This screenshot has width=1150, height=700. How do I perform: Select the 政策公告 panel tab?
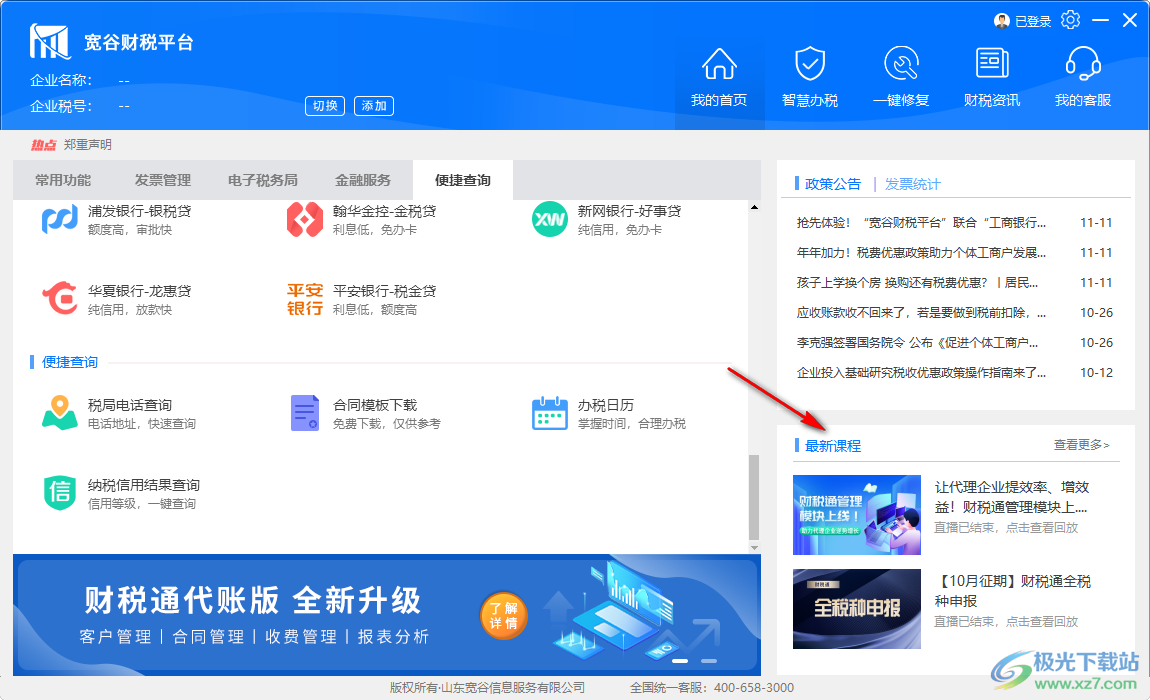click(x=832, y=184)
